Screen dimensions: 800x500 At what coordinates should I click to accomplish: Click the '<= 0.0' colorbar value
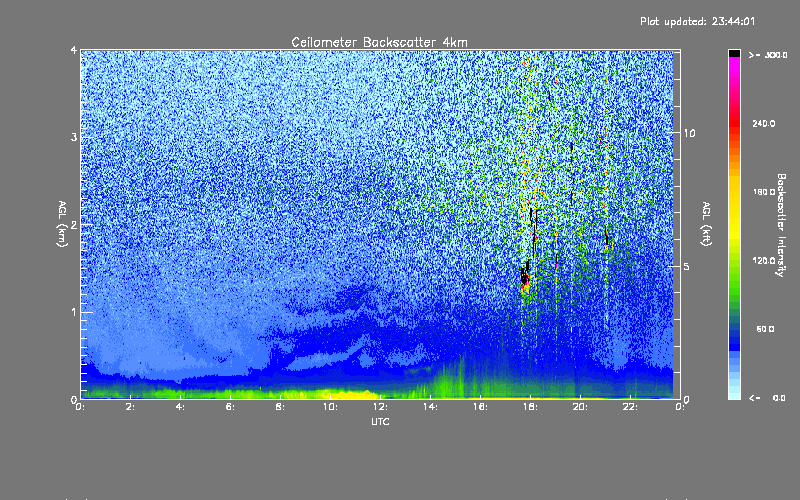767,397
